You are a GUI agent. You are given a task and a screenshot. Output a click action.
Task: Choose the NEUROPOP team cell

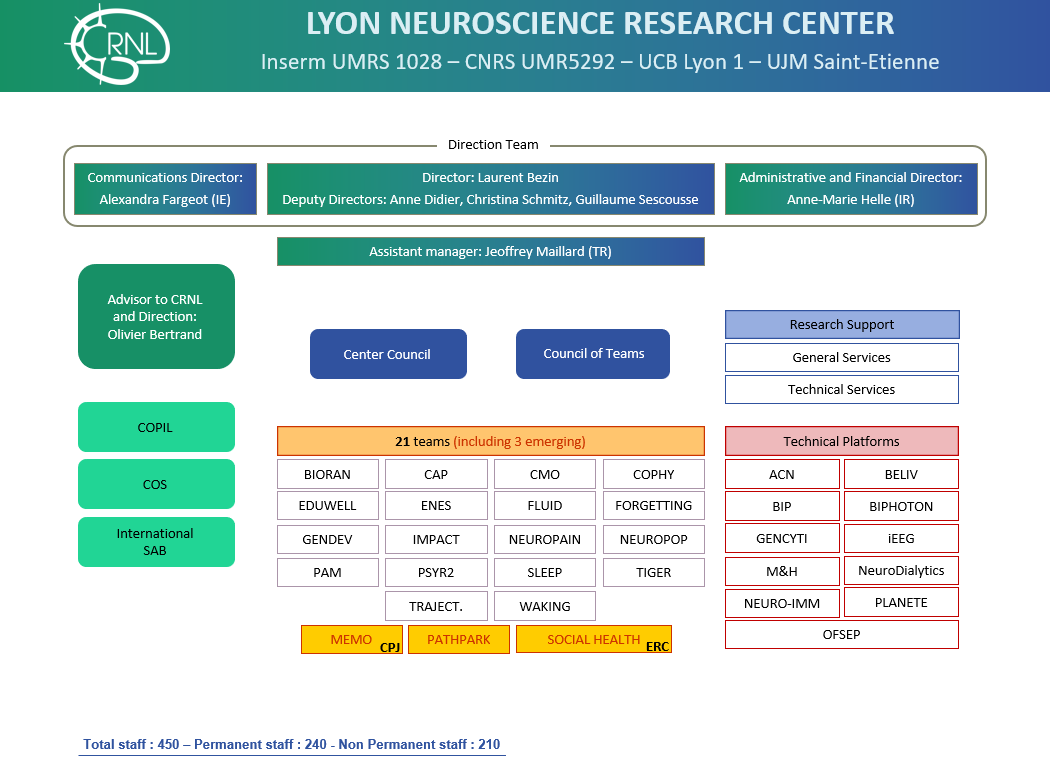point(654,539)
